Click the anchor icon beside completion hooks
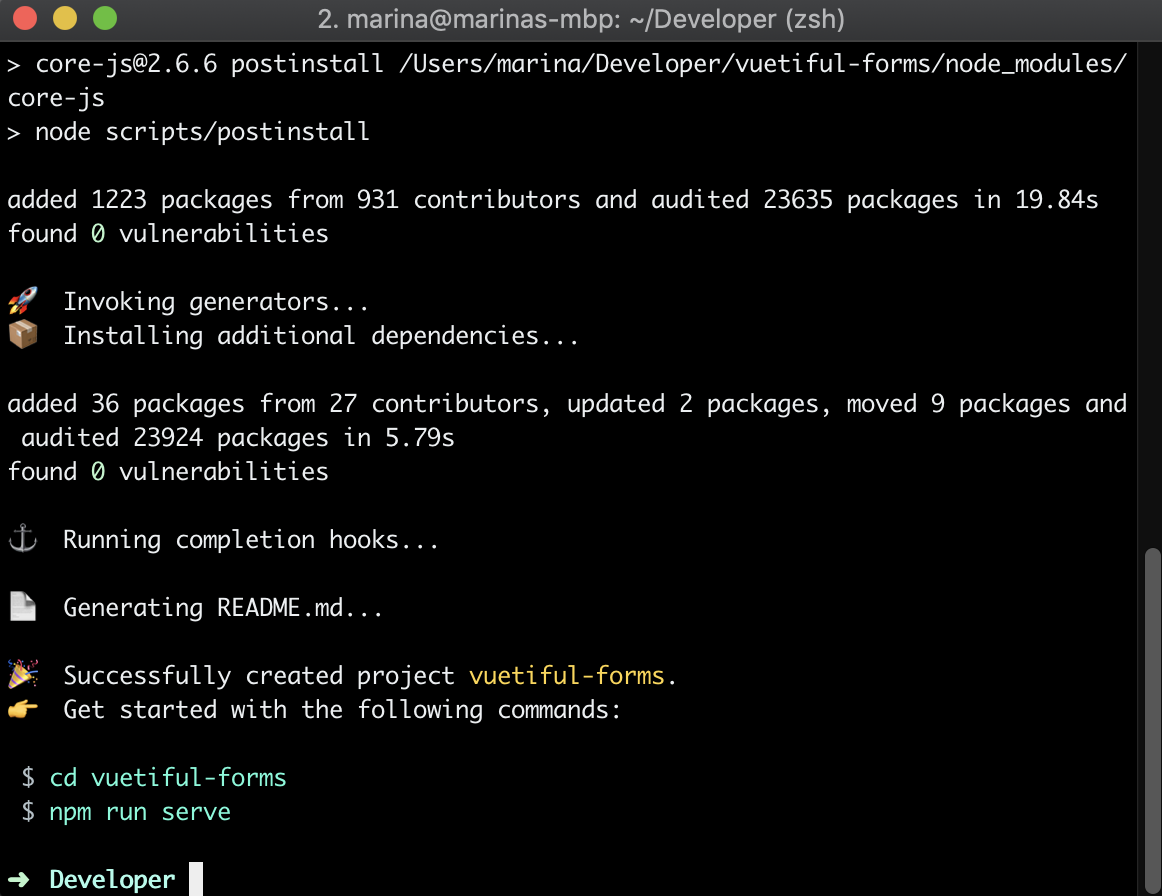Screen dimensions: 1162x896 23,539
